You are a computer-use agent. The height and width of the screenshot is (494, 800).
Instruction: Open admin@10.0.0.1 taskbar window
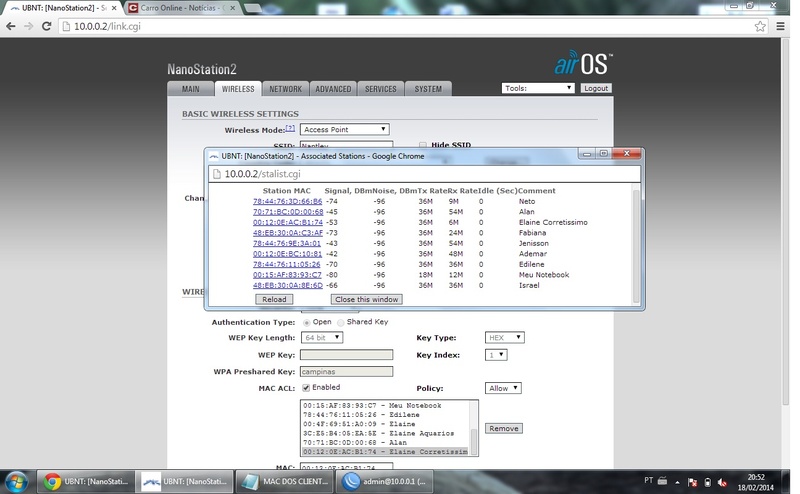[384, 481]
